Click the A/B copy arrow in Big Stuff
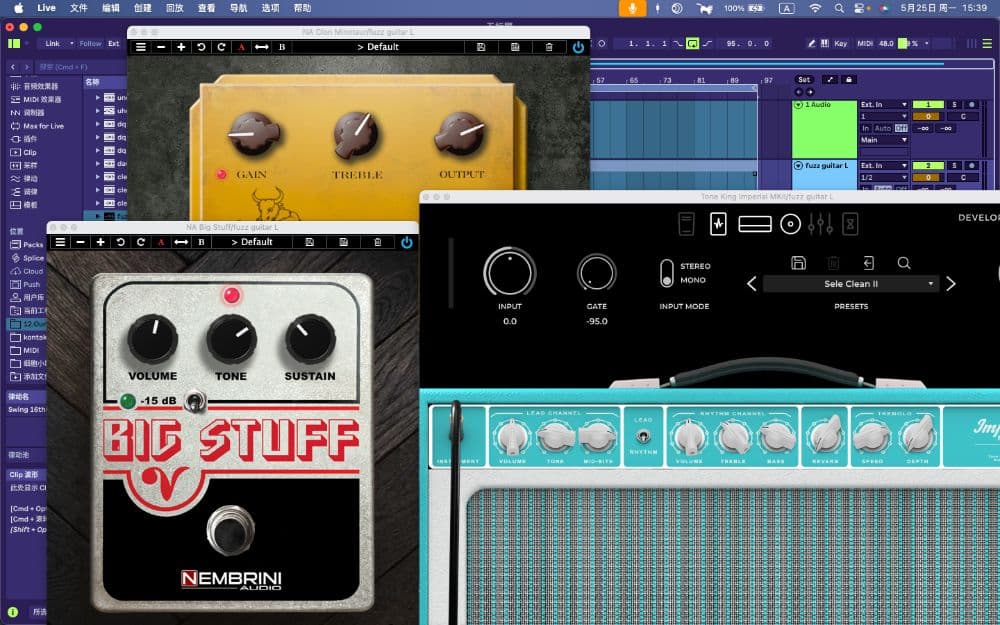1000x625 pixels. (x=181, y=242)
